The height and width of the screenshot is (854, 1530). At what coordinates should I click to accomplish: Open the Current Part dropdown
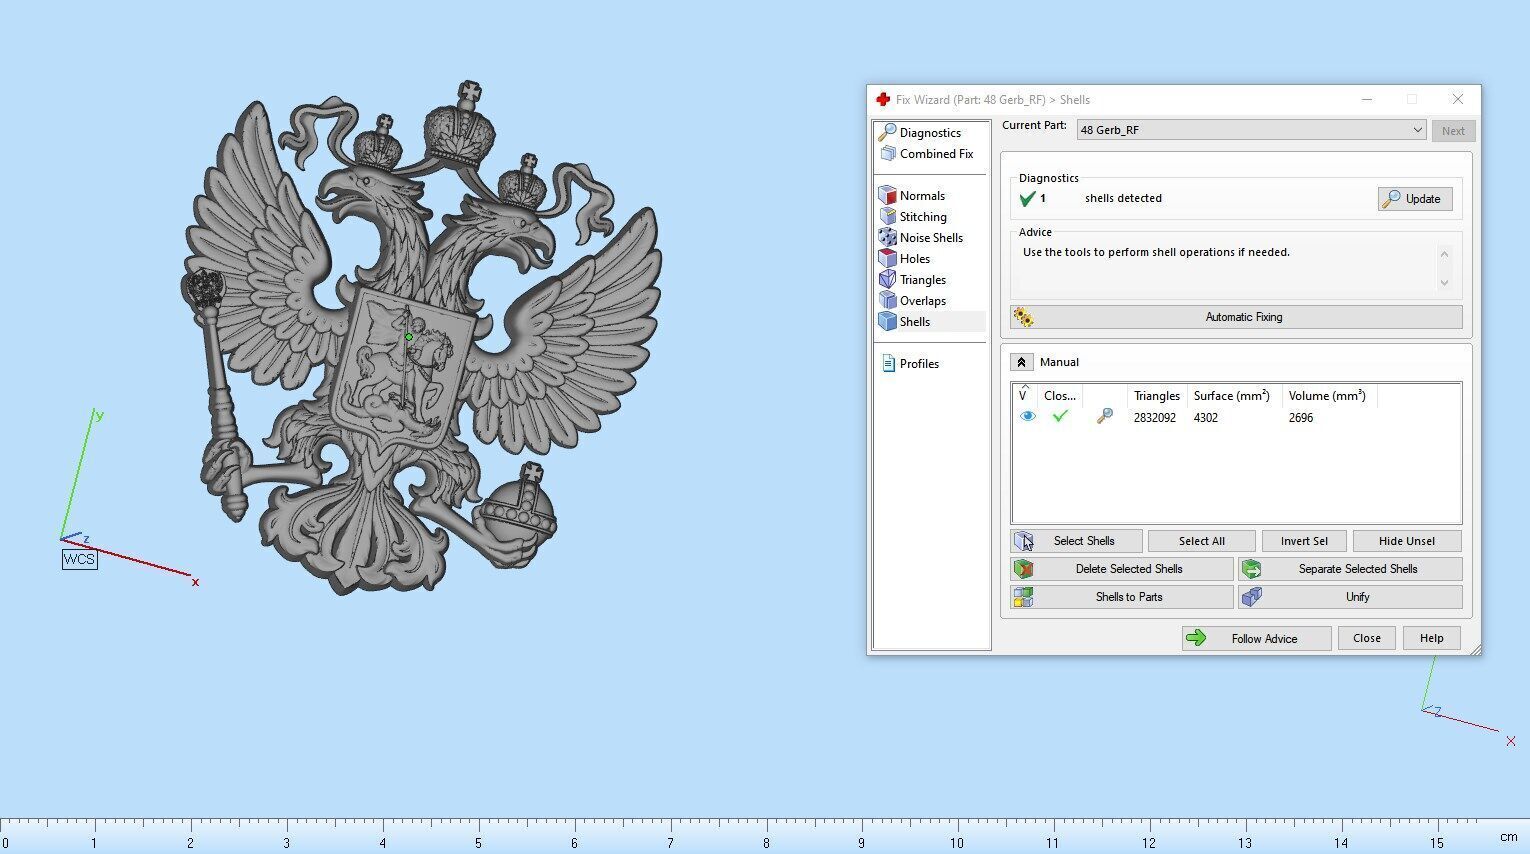tap(1251, 130)
